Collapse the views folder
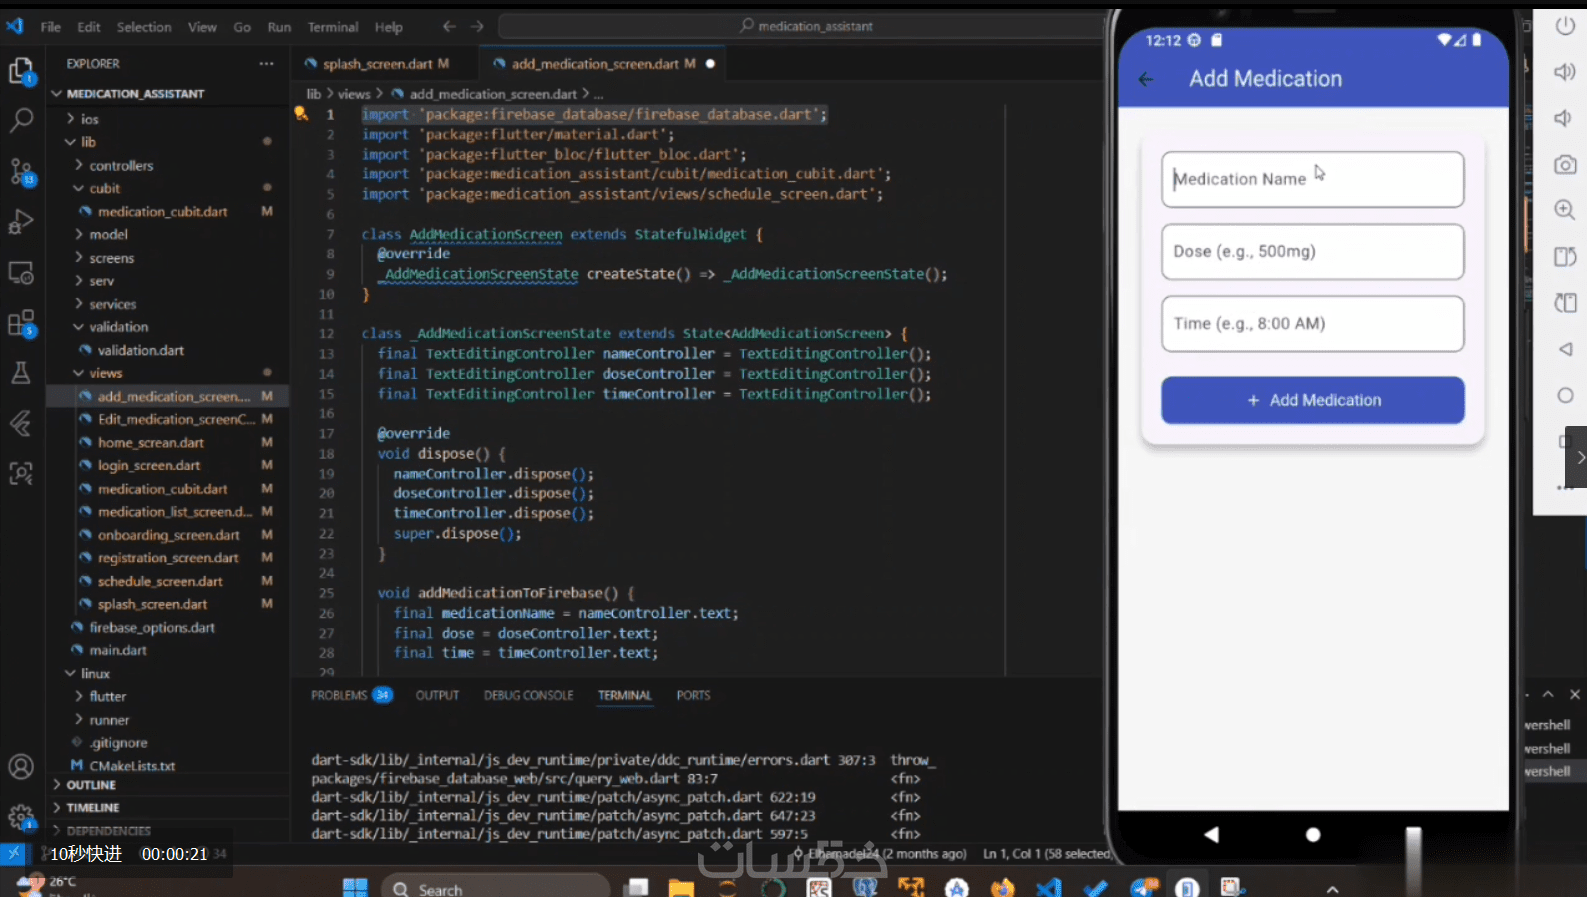 [105, 373]
